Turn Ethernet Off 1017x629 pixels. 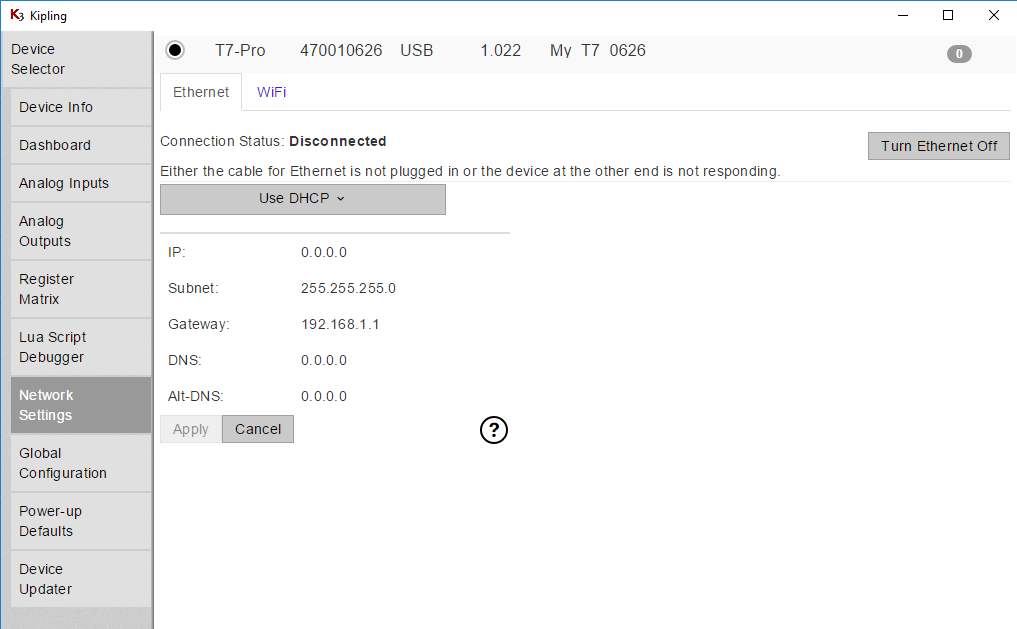tap(938, 146)
